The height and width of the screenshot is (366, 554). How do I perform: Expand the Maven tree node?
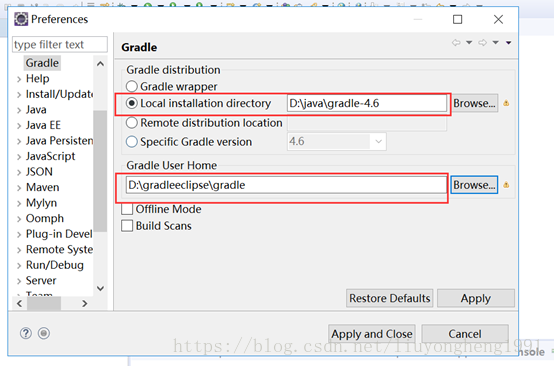19,188
